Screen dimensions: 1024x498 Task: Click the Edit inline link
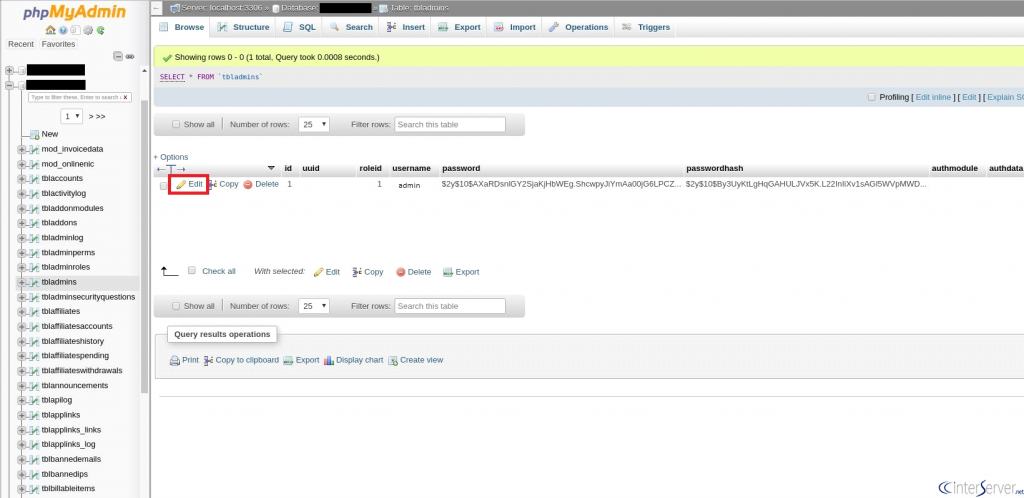pyautogui.click(x=933, y=97)
